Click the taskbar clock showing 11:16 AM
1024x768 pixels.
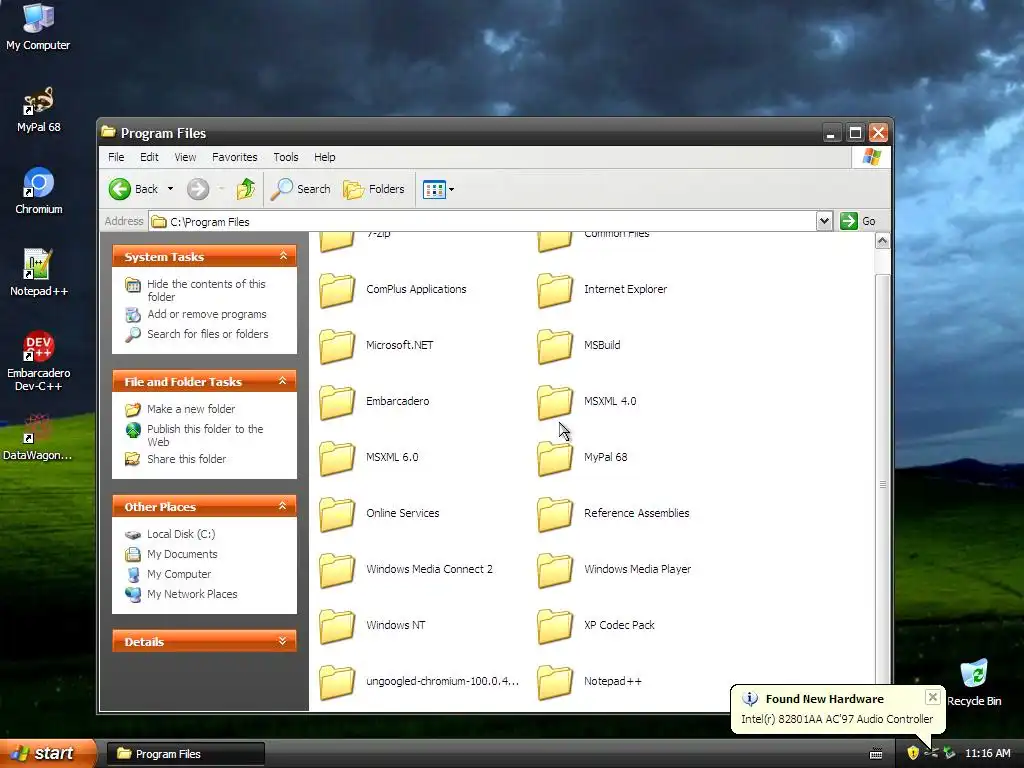(x=987, y=753)
